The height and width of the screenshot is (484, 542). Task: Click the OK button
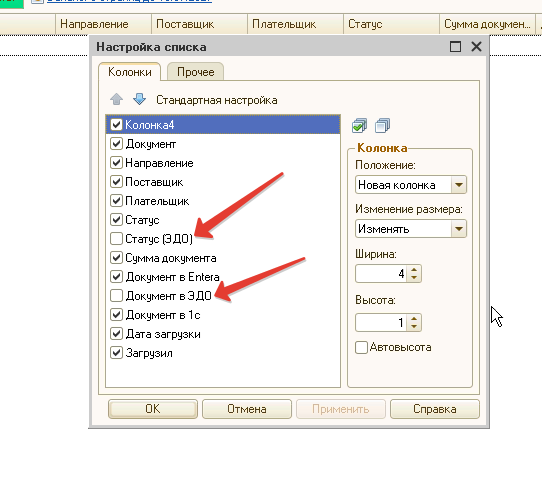153,409
